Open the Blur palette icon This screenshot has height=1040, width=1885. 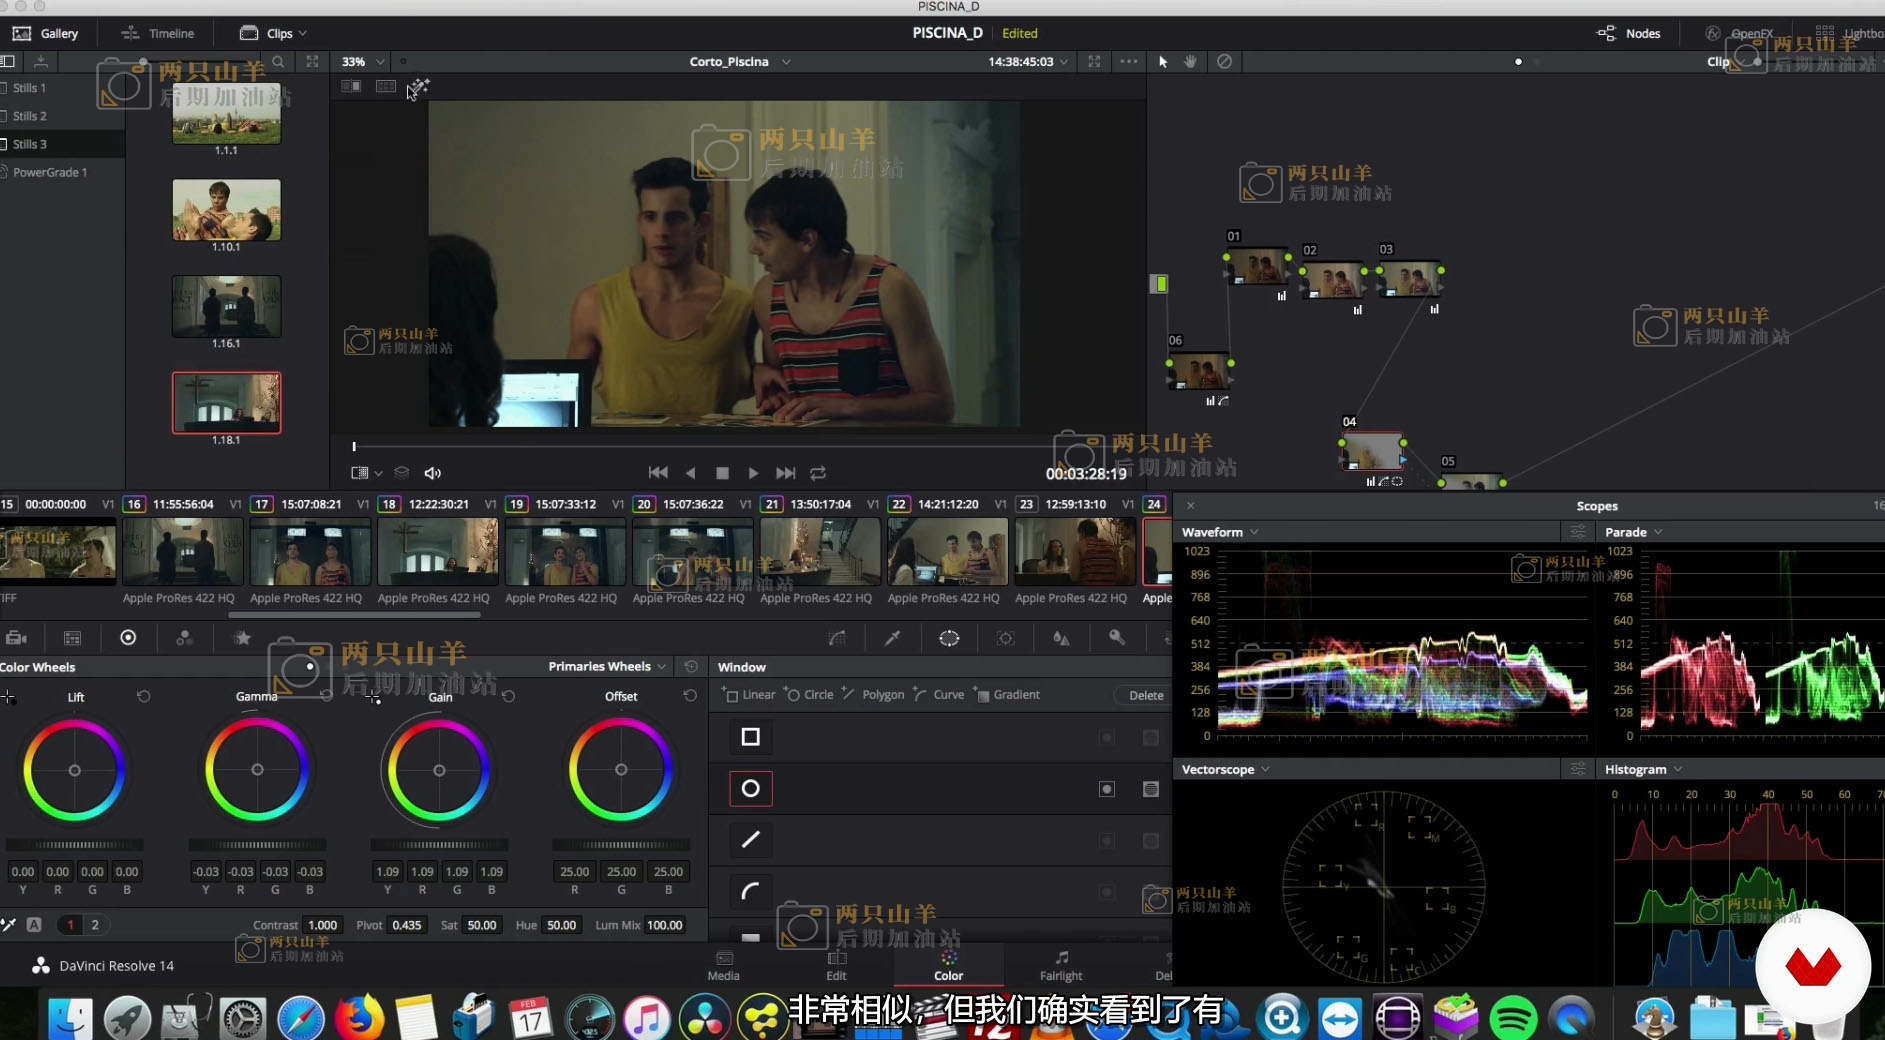point(1061,638)
